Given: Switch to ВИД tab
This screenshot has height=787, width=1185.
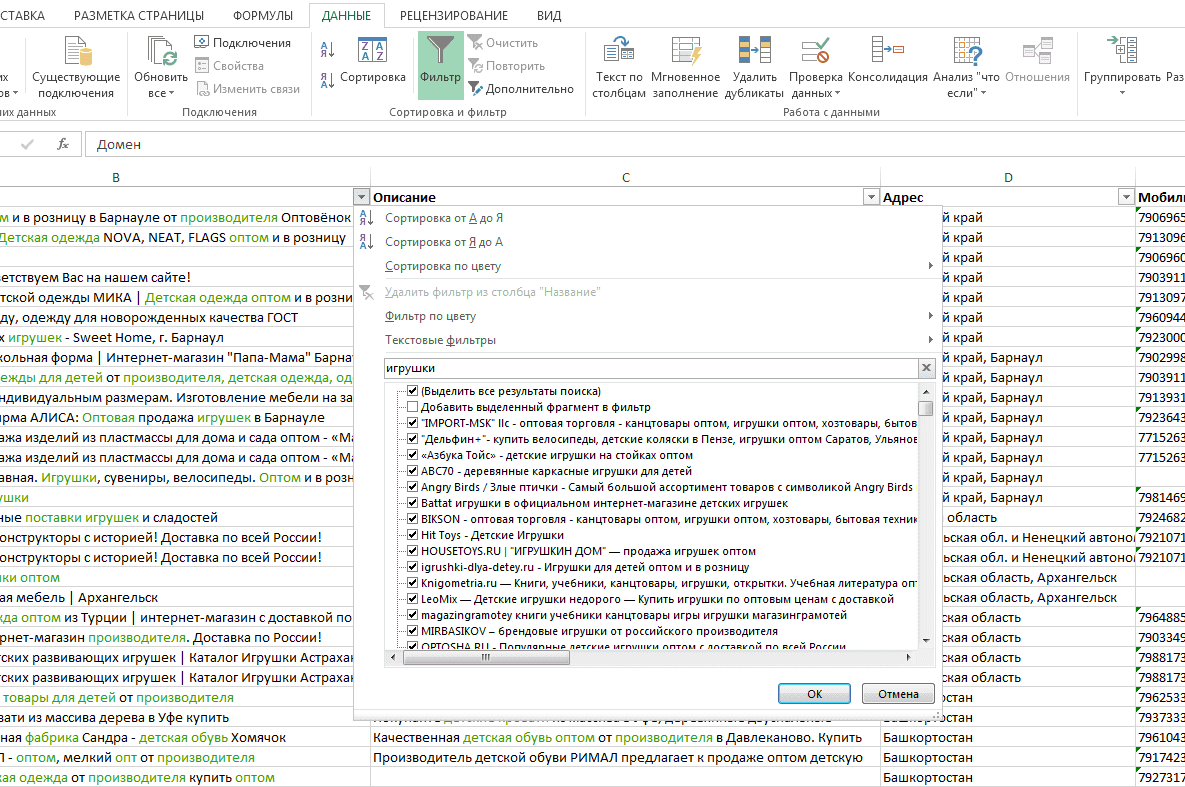Looking at the screenshot, I should [549, 15].
